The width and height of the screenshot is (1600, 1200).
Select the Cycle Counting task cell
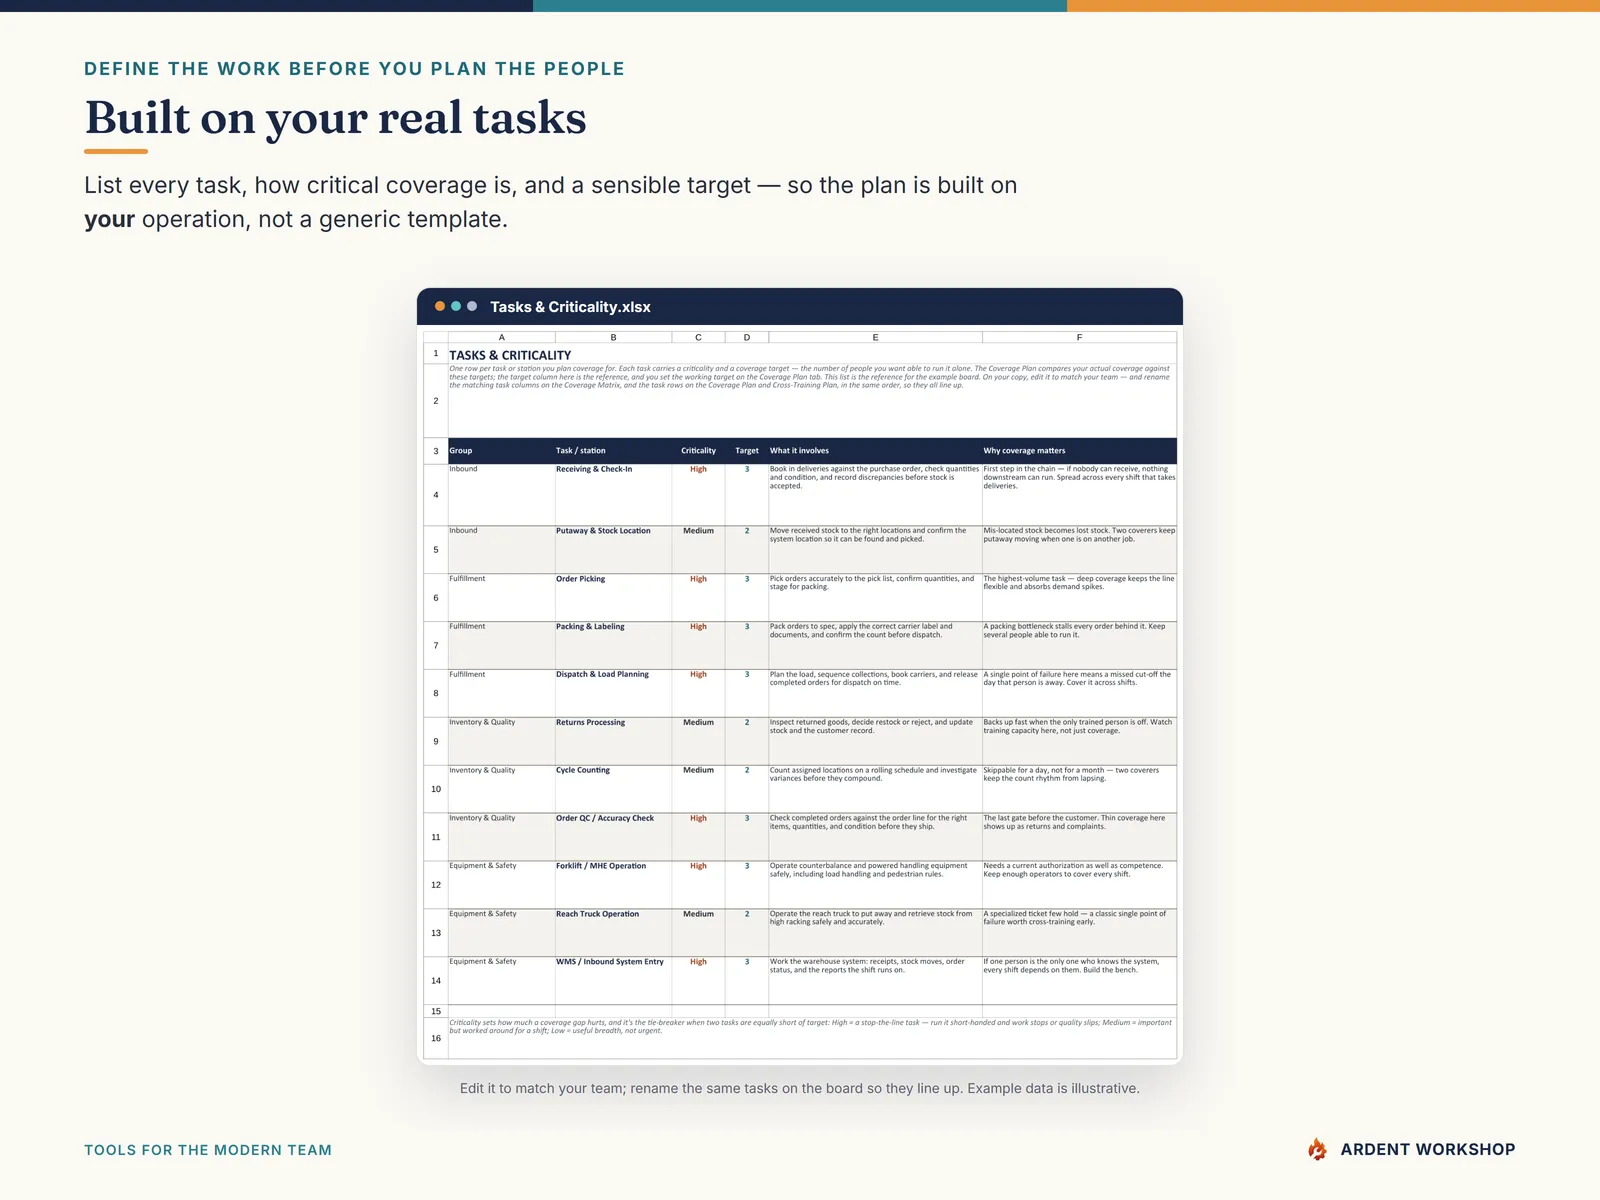[x=613, y=789]
